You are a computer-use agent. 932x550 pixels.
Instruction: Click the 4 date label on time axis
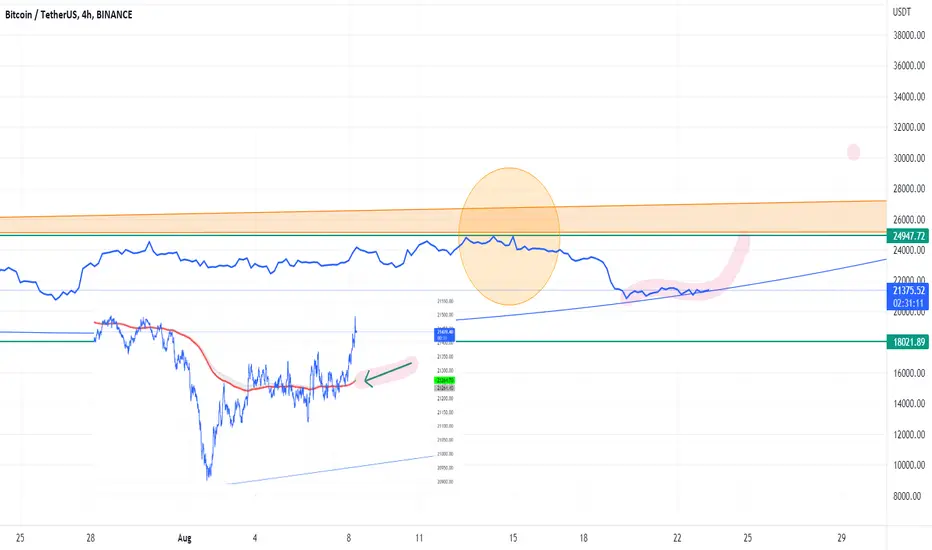coord(255,538)
